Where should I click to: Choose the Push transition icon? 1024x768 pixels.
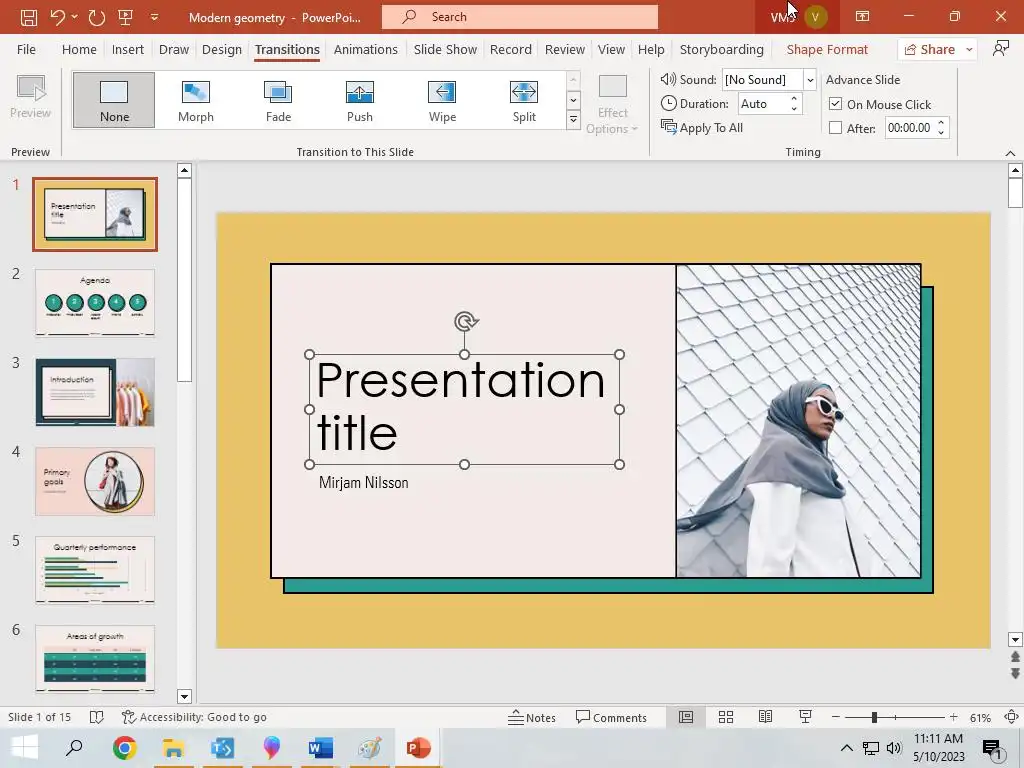pos(360,99)
